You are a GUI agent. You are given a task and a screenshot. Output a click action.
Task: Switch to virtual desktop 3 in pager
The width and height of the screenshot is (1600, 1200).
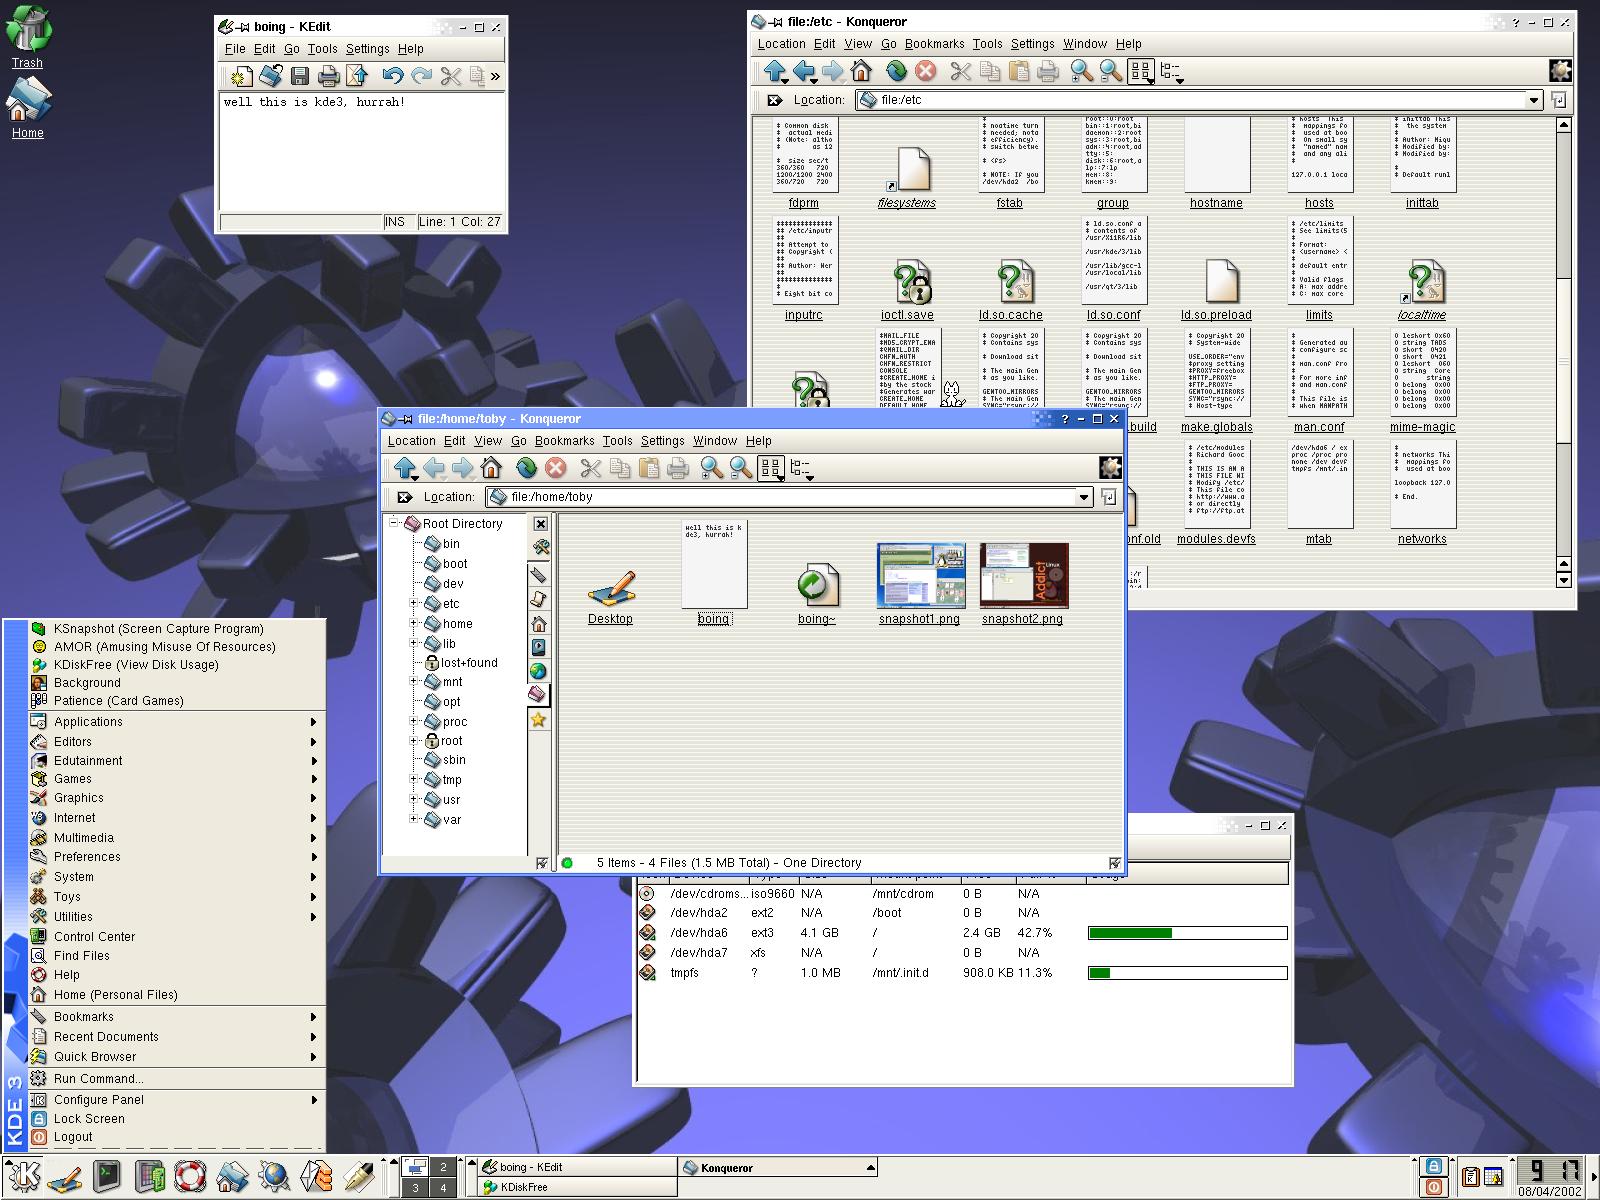pyautogui.click(x=415, y=1188)
